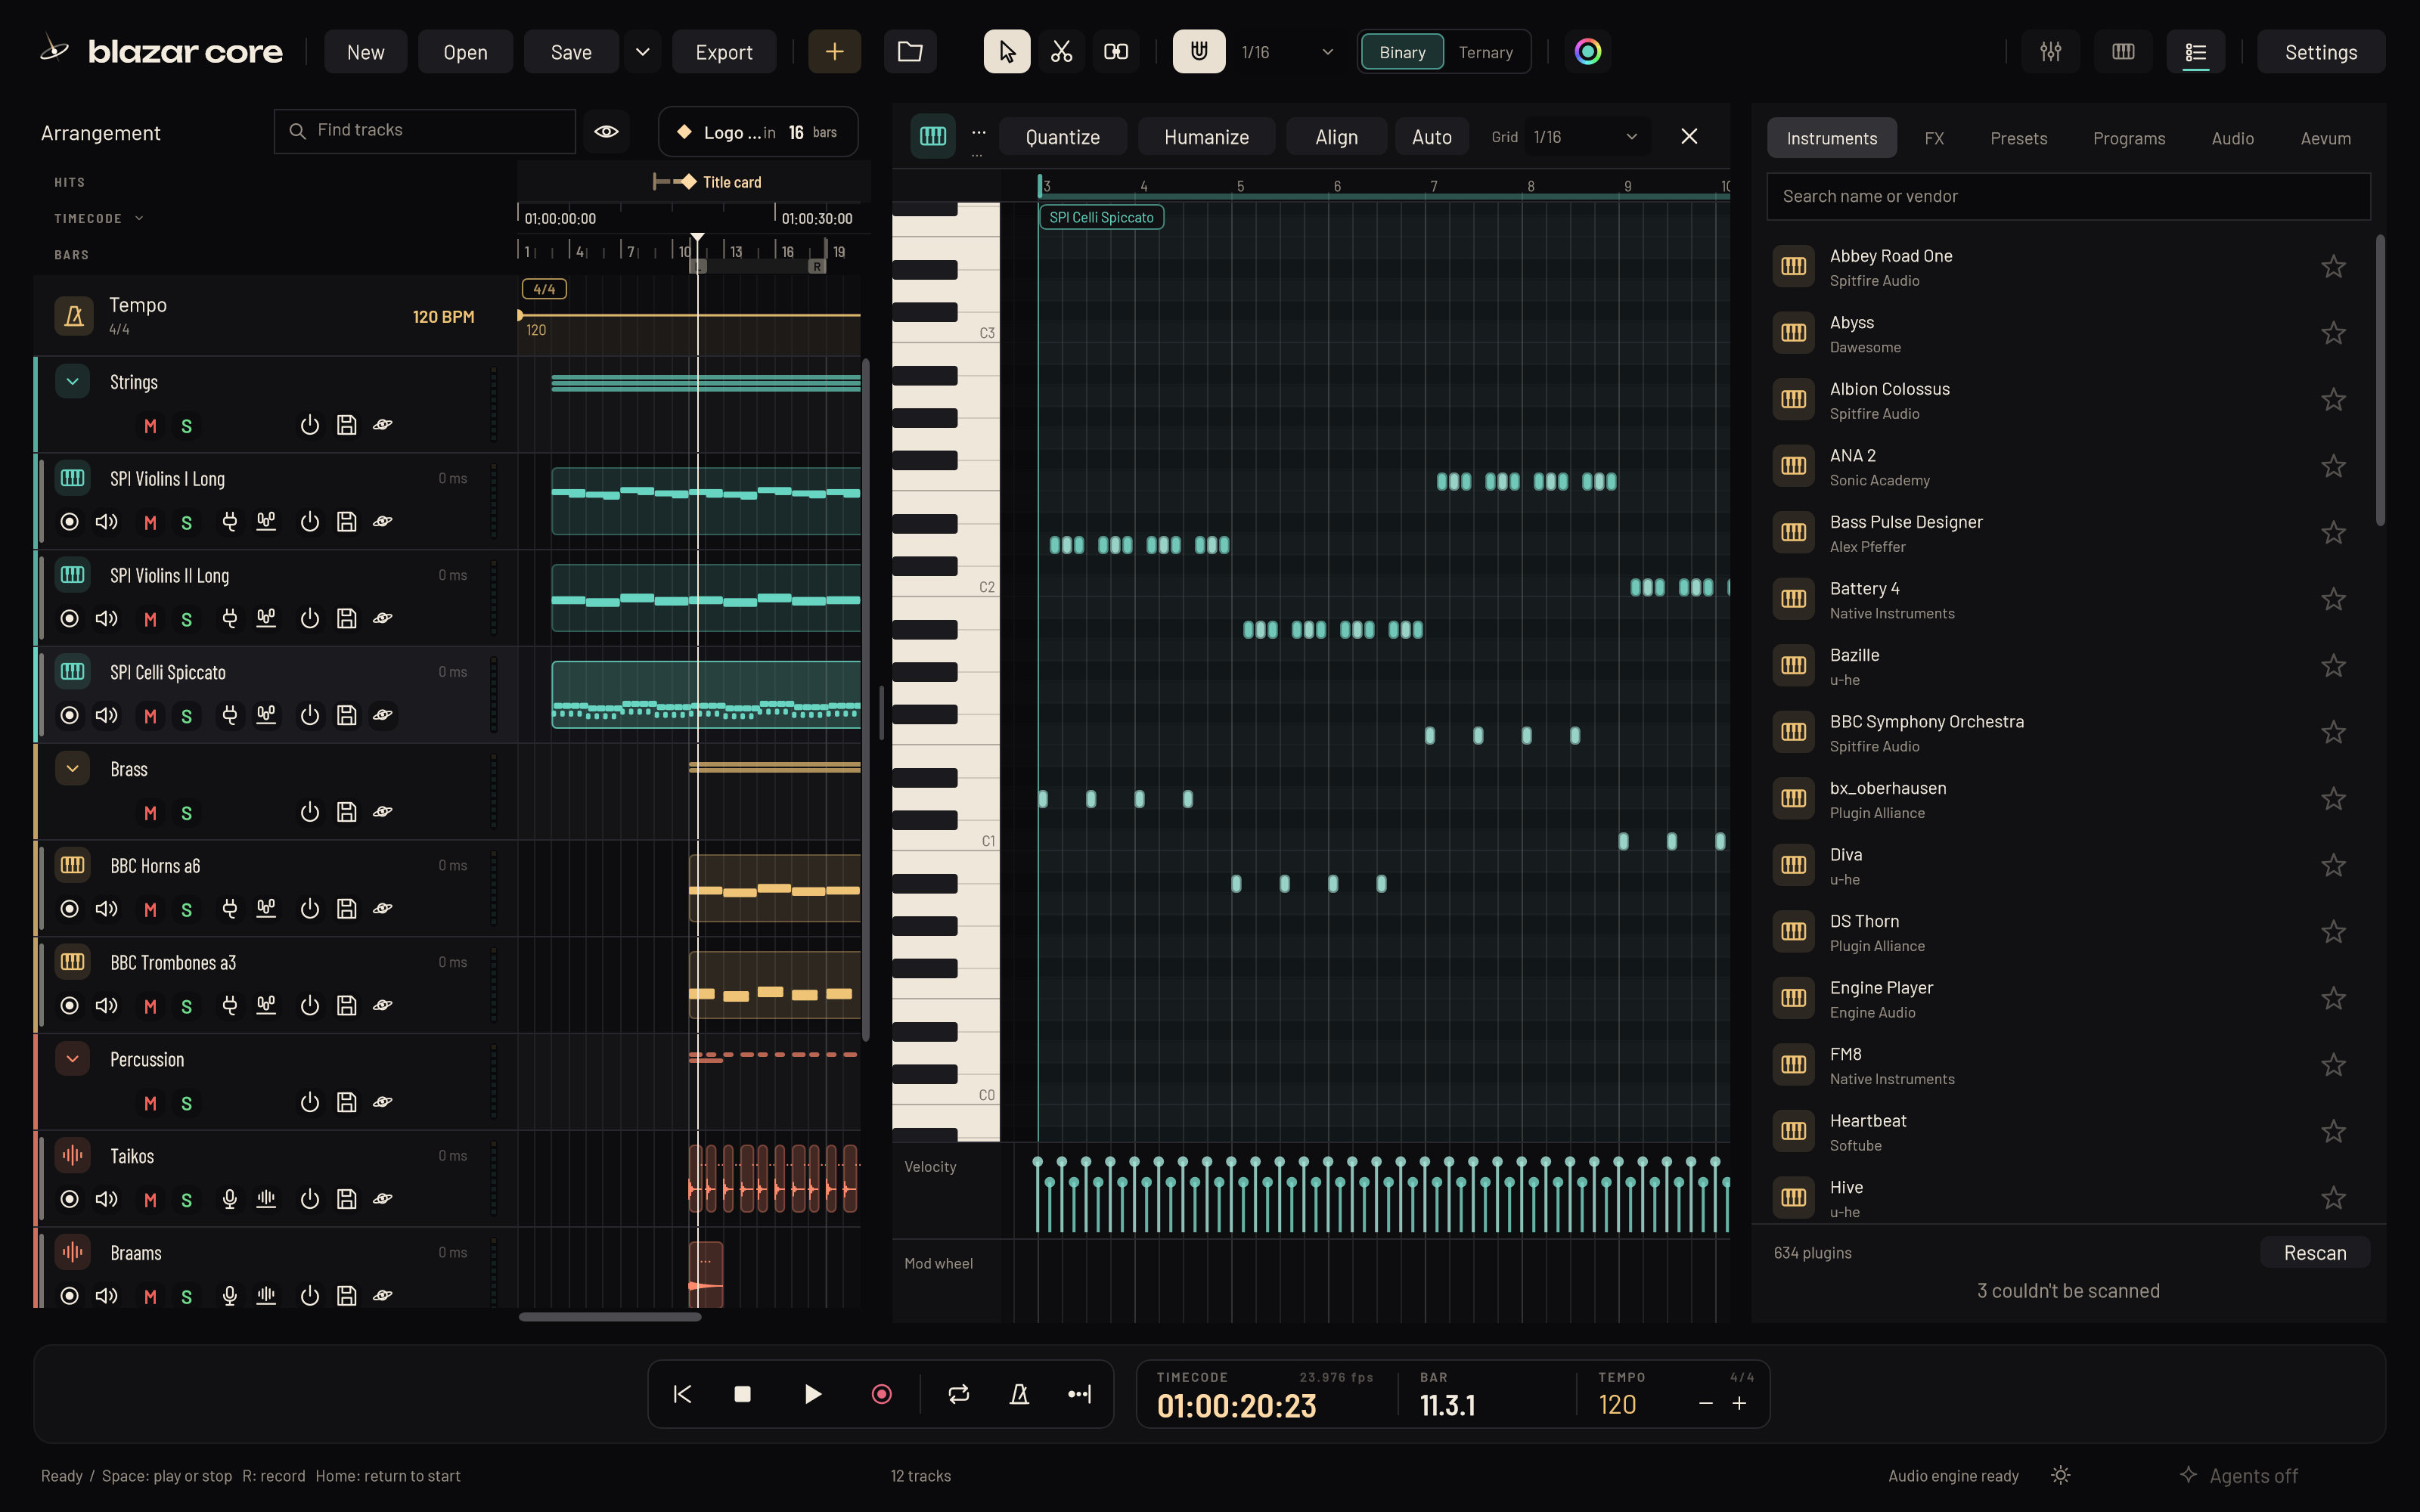Toggle the transport metronome icon
This screenshot has width=2420, height=1512.
coord(1019,1394)
